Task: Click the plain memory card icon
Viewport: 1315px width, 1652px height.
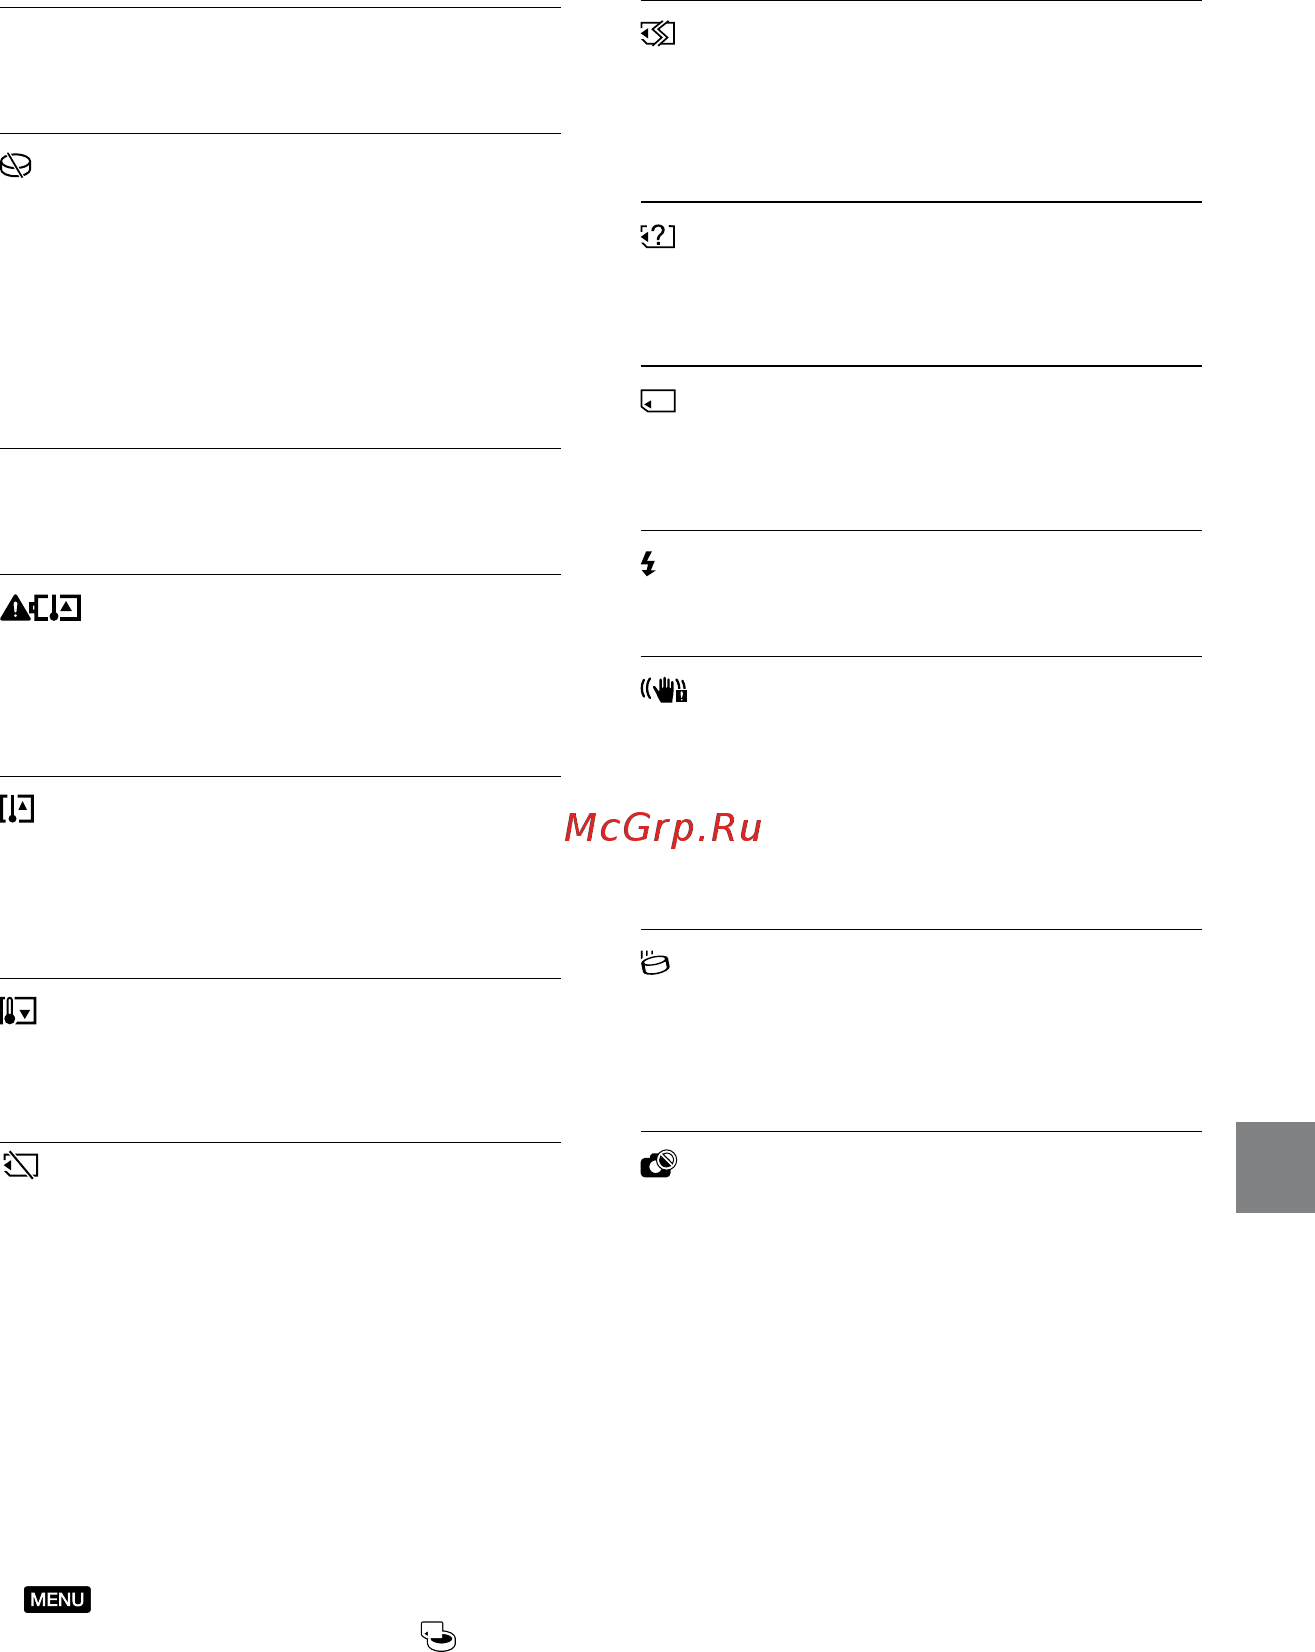Action: pos(658,401)
